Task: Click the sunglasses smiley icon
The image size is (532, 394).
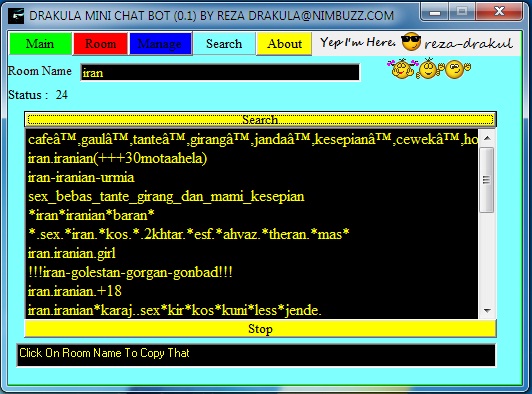Action: click(x=411, y=42)
